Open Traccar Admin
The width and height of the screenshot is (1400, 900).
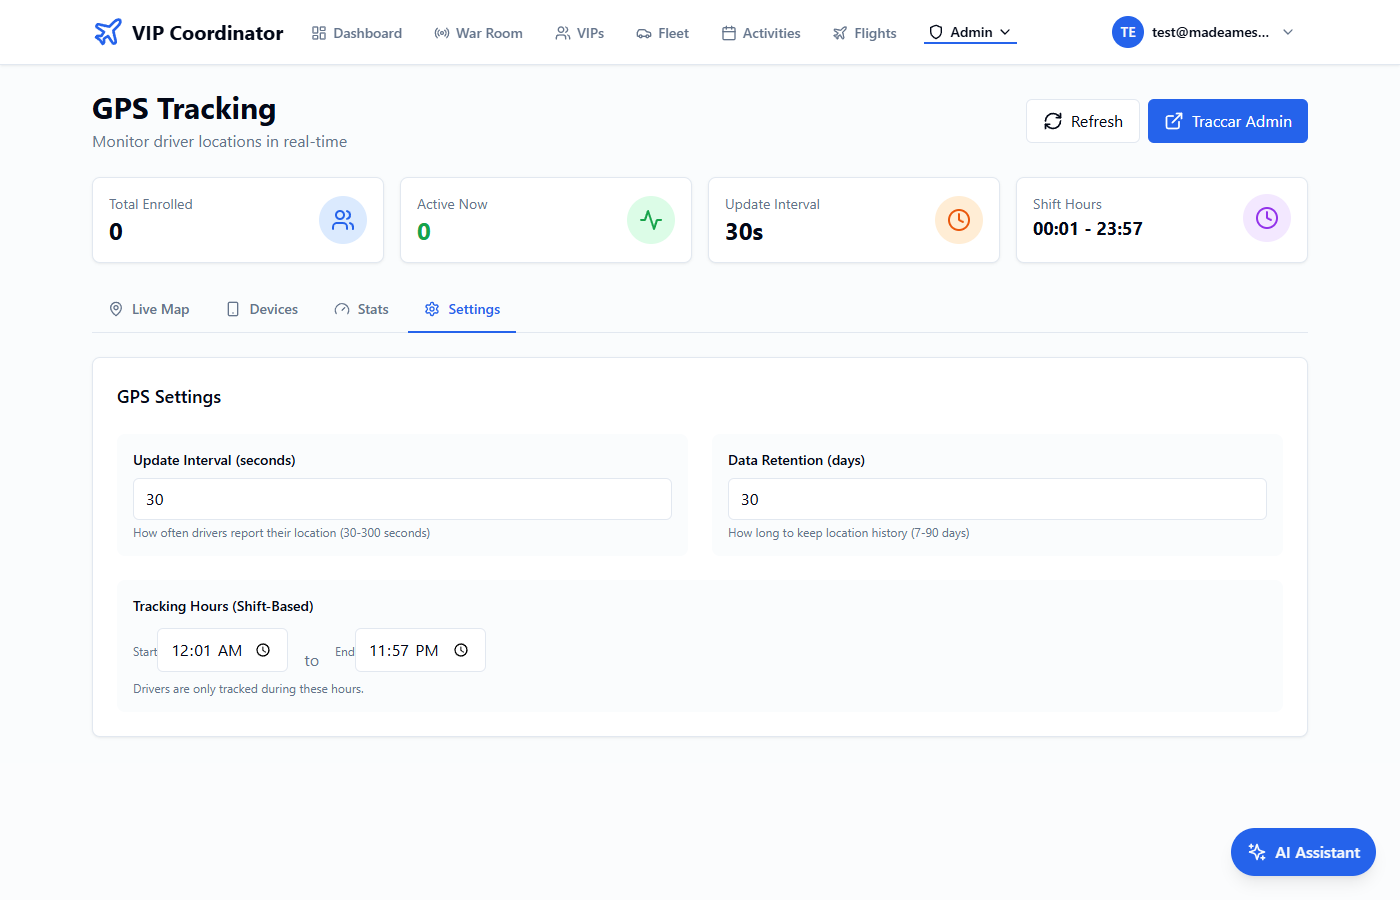pyautogui.click(x=1227, y=121)
